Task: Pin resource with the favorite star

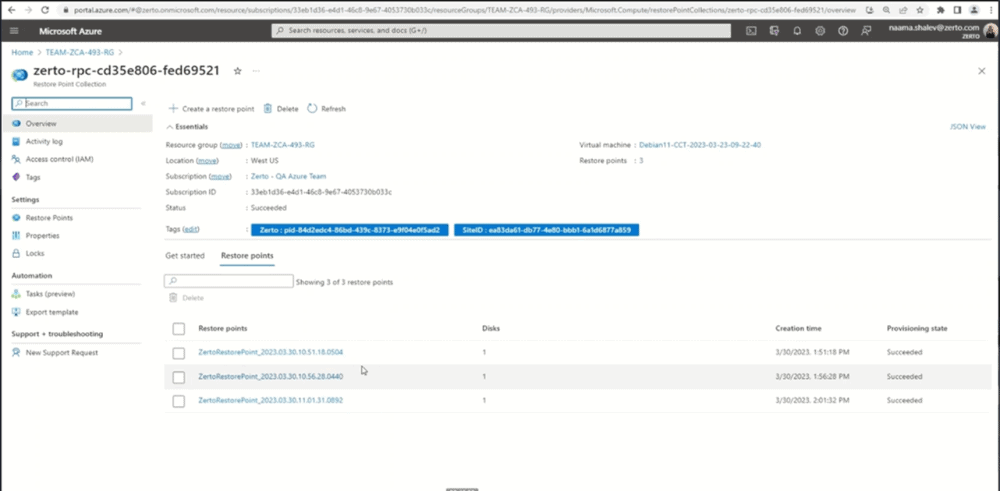Action: (x=237, y=71)
